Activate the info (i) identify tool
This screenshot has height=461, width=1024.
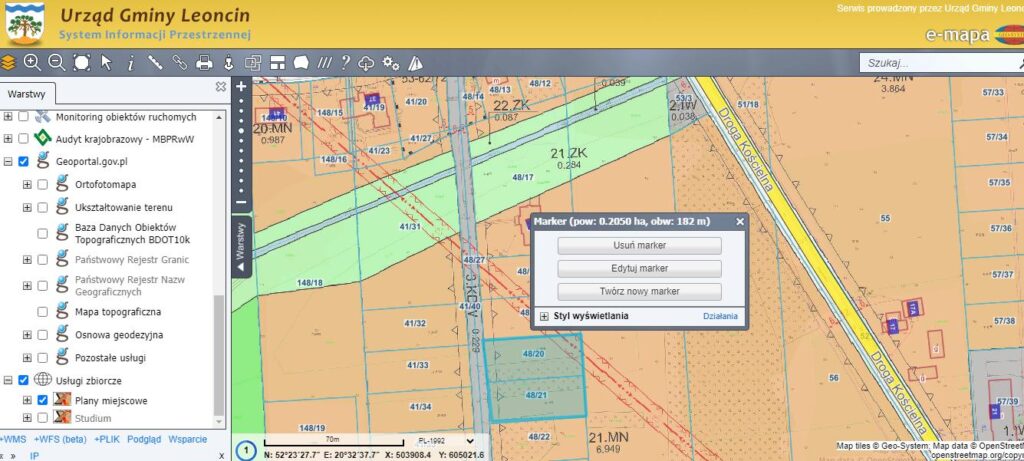[131, 63]
